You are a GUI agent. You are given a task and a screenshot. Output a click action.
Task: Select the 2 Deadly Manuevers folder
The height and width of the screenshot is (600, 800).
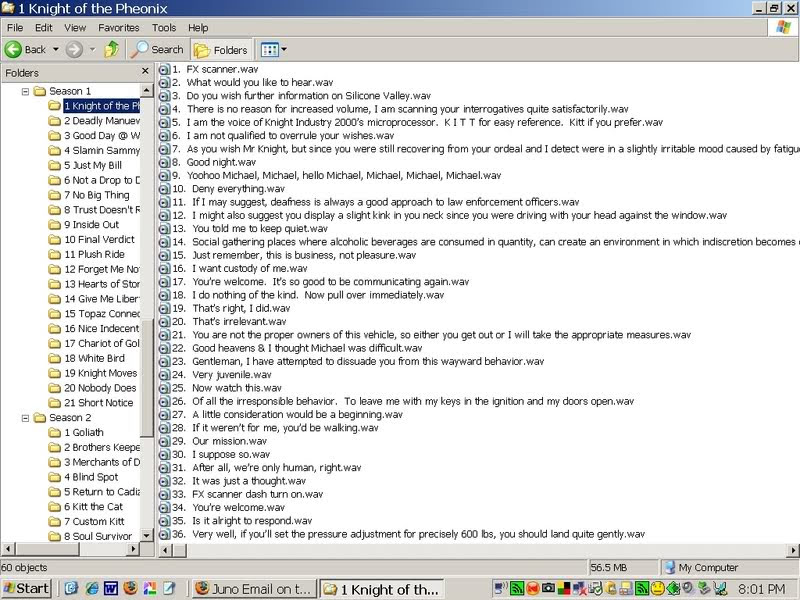102,120
